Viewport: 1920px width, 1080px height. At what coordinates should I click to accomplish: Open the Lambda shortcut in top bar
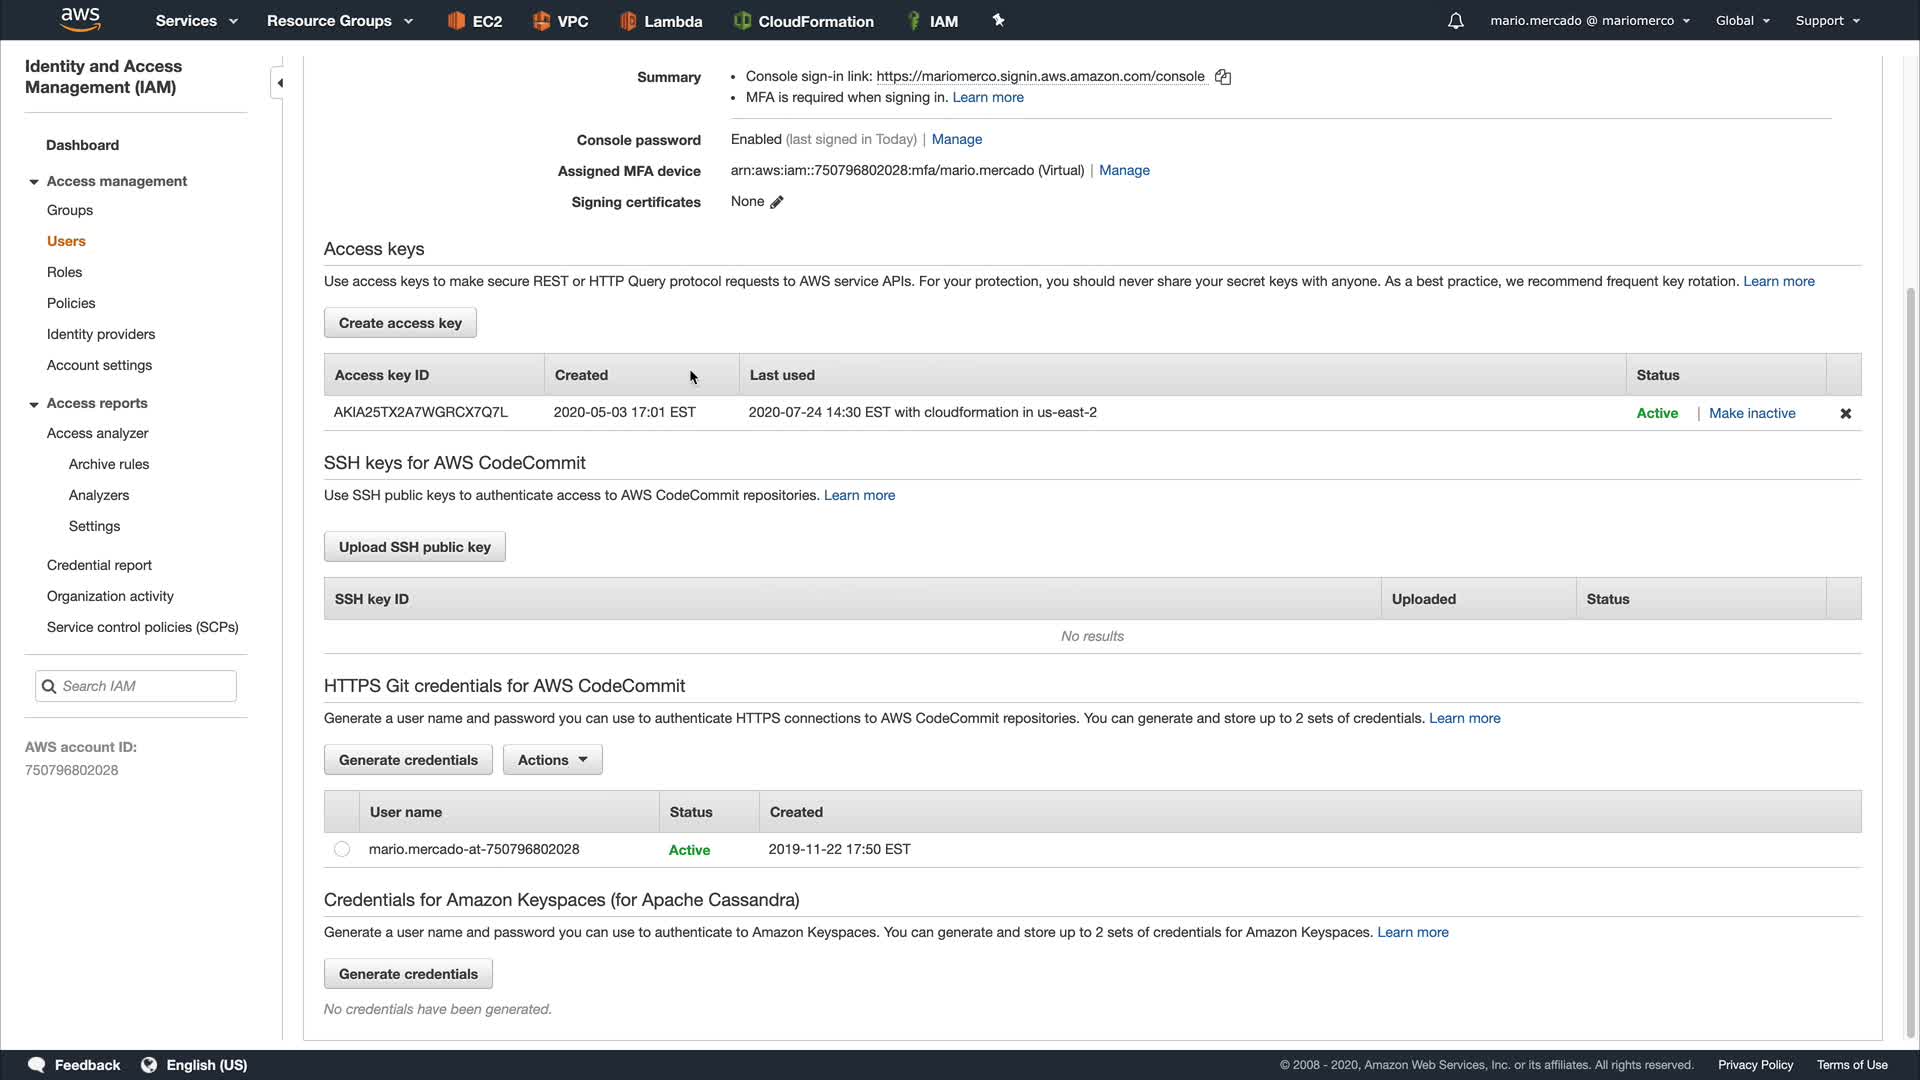pyautogui.click(x=661, y=21)
